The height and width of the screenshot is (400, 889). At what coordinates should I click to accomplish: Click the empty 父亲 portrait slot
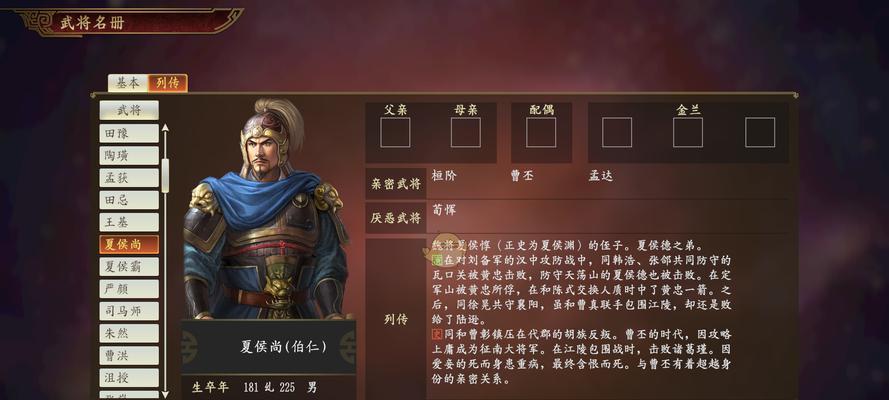pyautogui.click(x=395, y=132)
